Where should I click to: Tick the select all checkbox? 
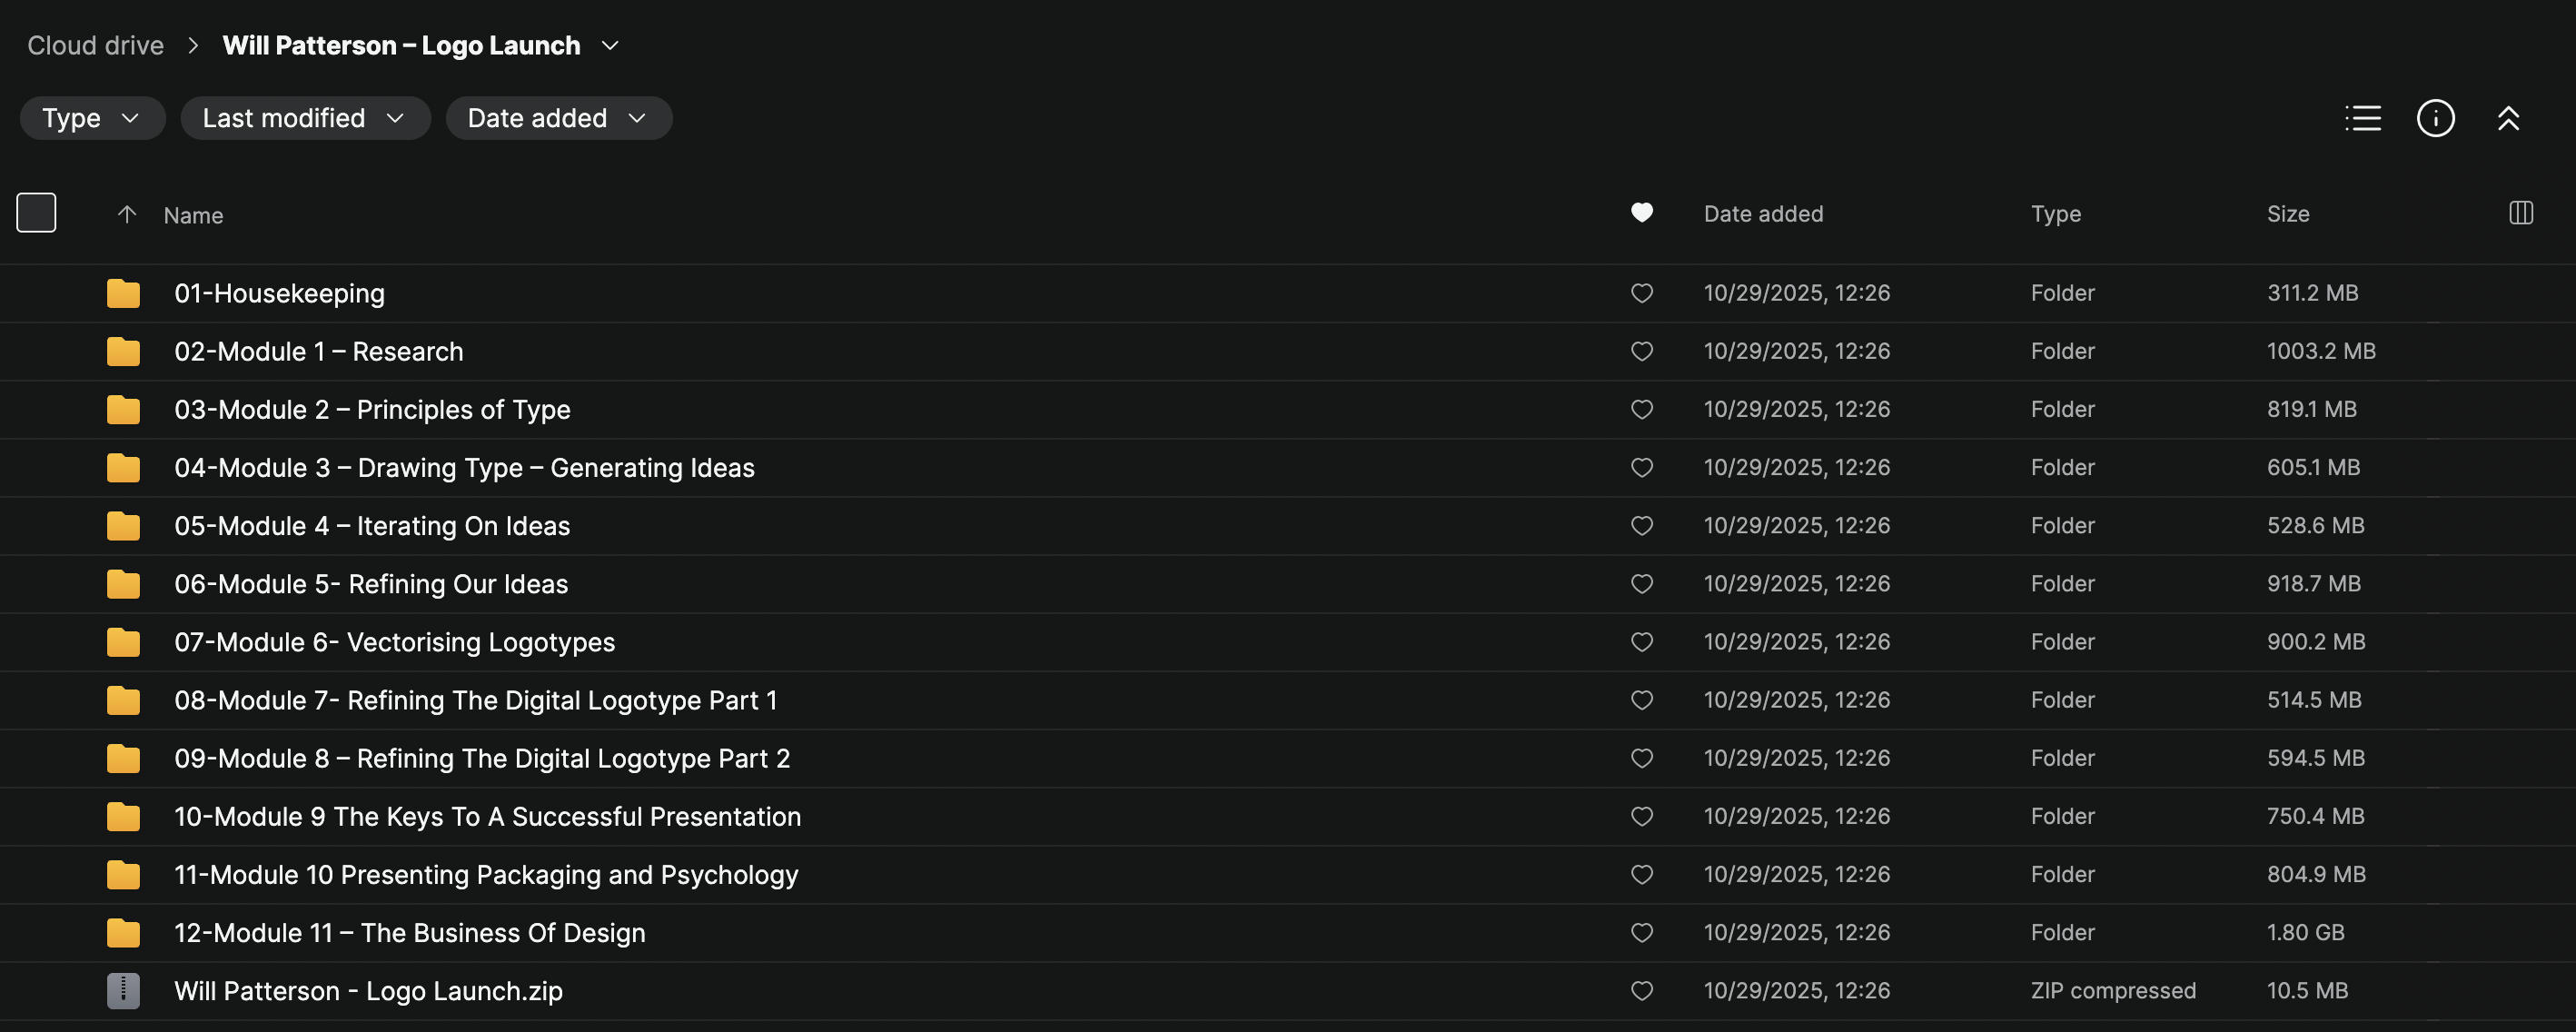[x=36, y=213]
